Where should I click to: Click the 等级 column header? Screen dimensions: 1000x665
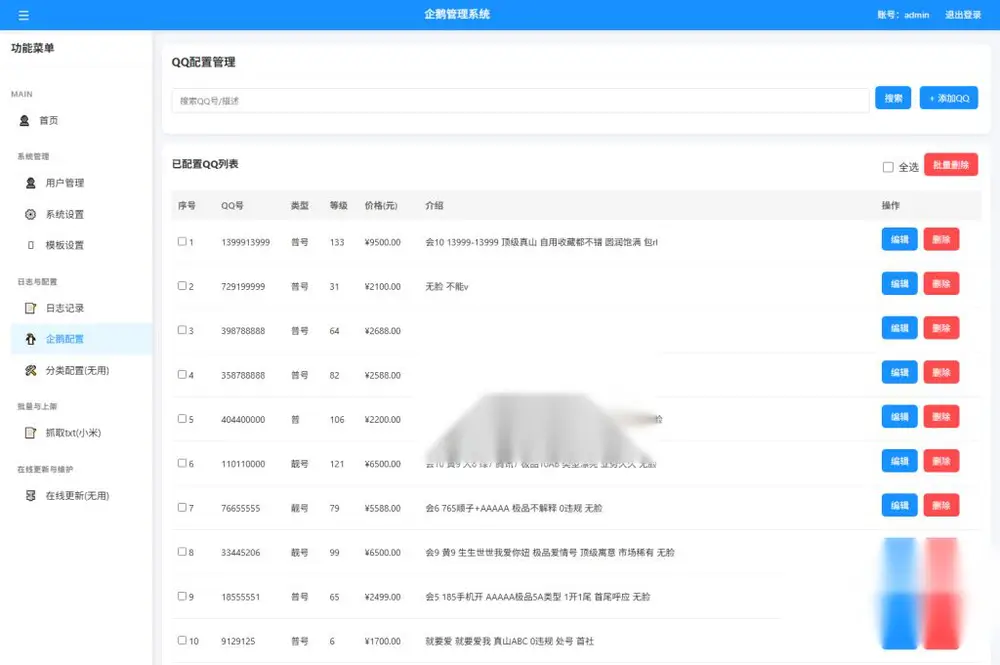(338, 205)
